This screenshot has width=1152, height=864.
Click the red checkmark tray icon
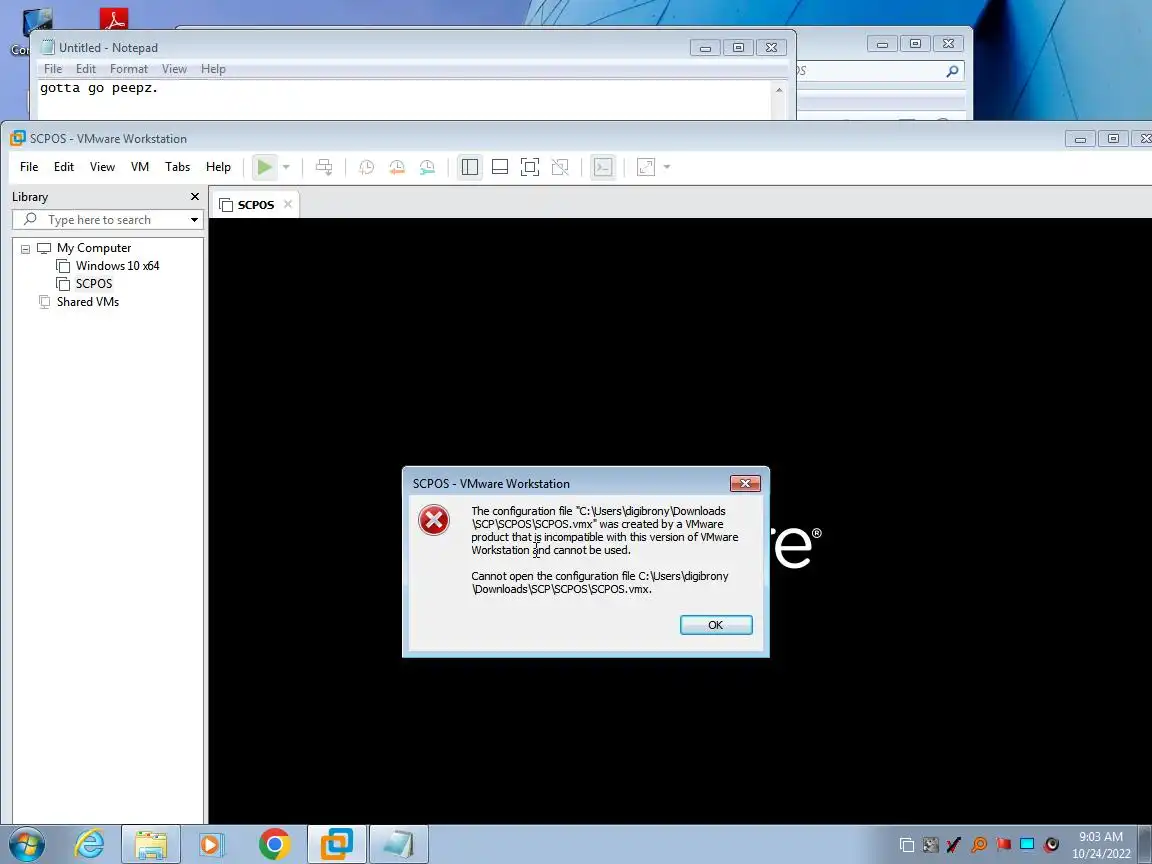tap(954, 845)
